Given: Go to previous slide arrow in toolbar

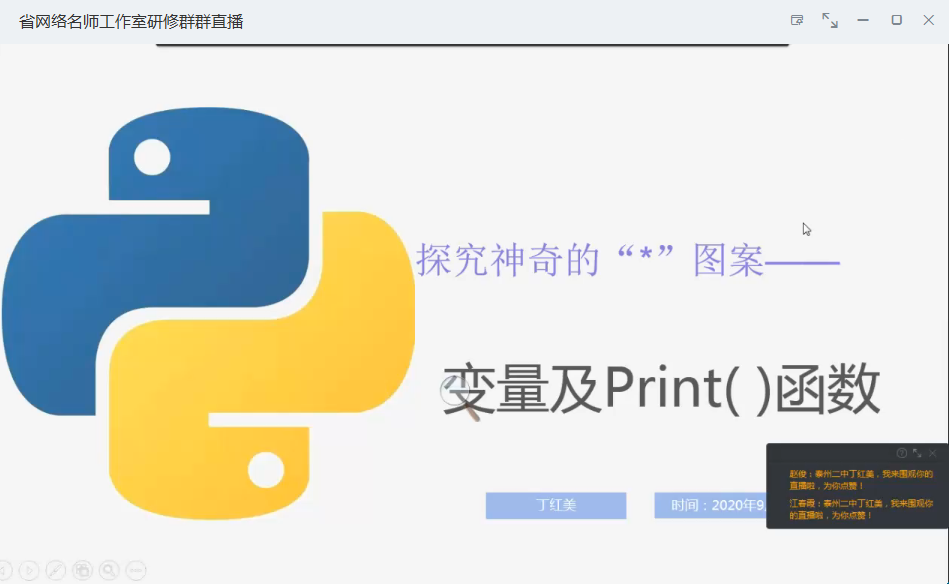Looking at the screenshot, I should [5, 570].
